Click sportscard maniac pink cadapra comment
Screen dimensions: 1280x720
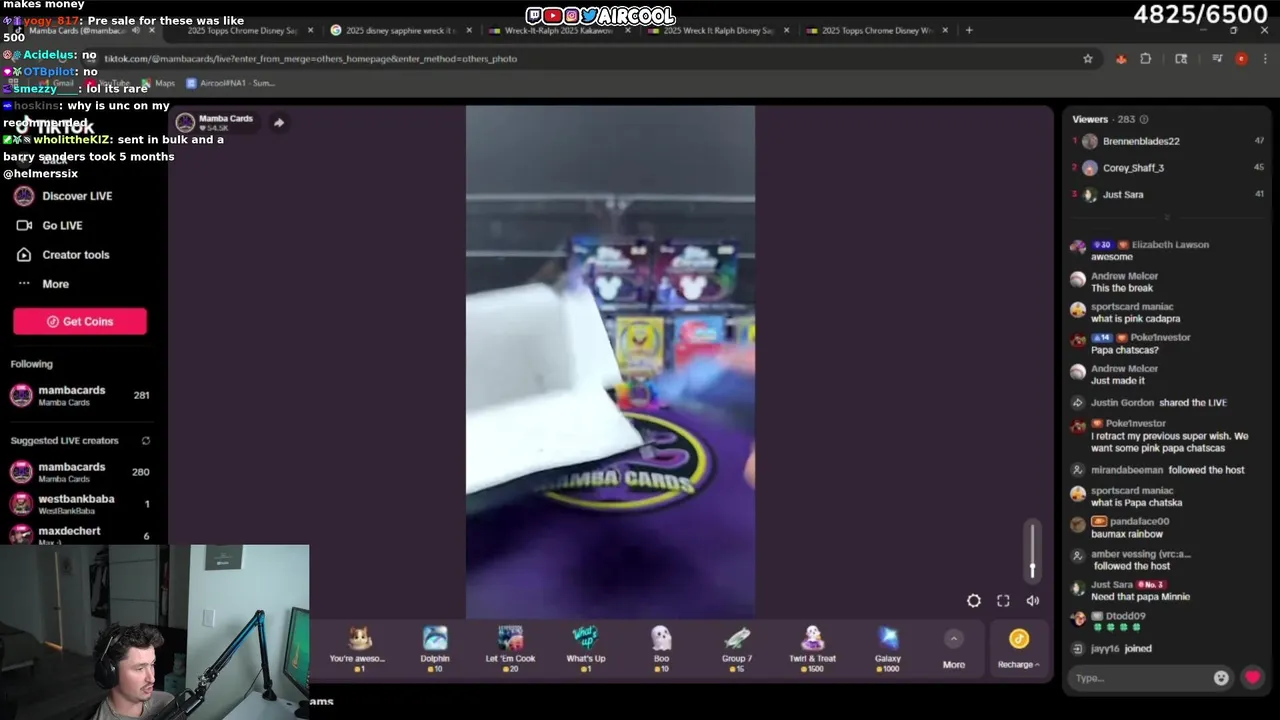1135,319
